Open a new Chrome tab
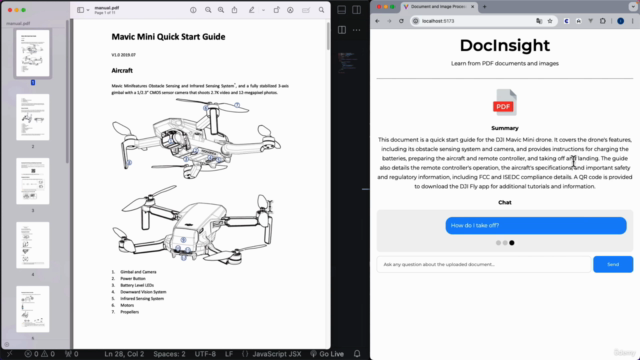 pos(485,7)
